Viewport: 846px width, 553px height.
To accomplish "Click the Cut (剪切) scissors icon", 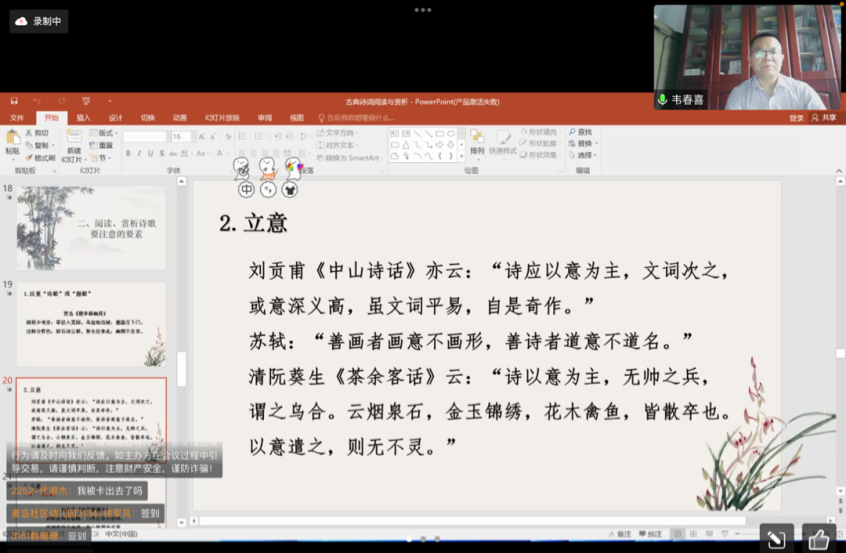I will point(38,133).
